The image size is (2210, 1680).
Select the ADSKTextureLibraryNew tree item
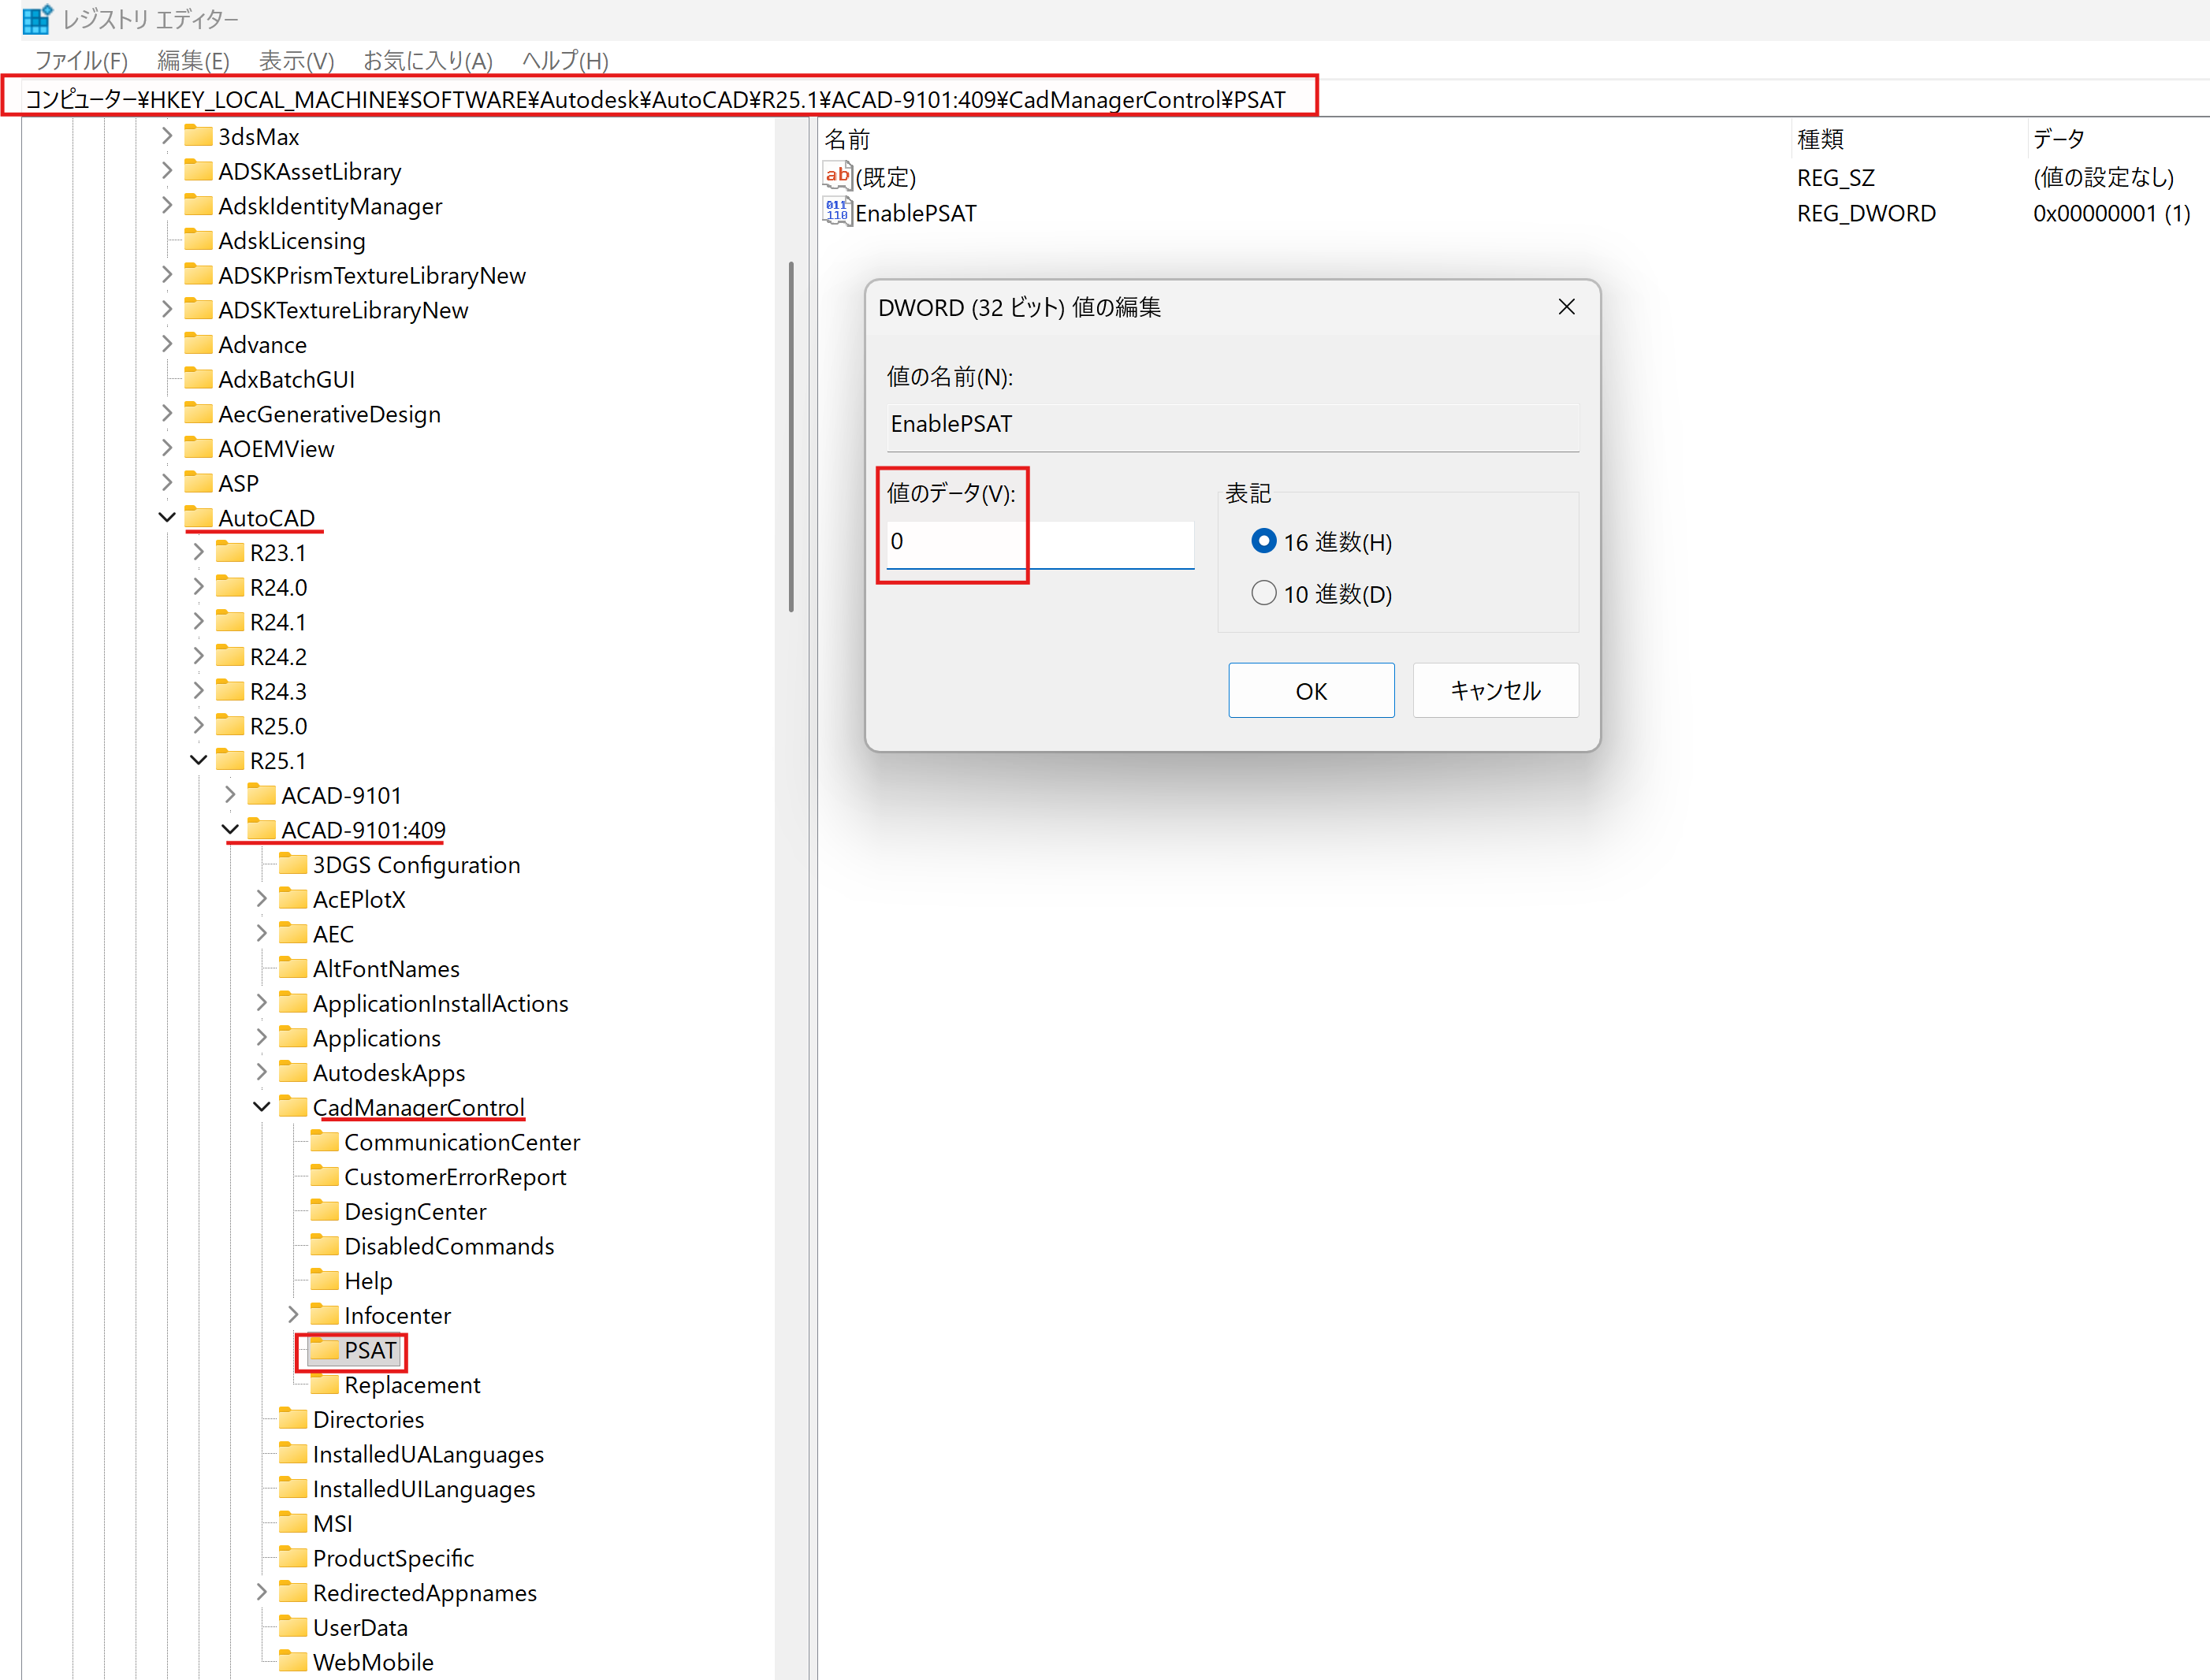pos(343,310)
